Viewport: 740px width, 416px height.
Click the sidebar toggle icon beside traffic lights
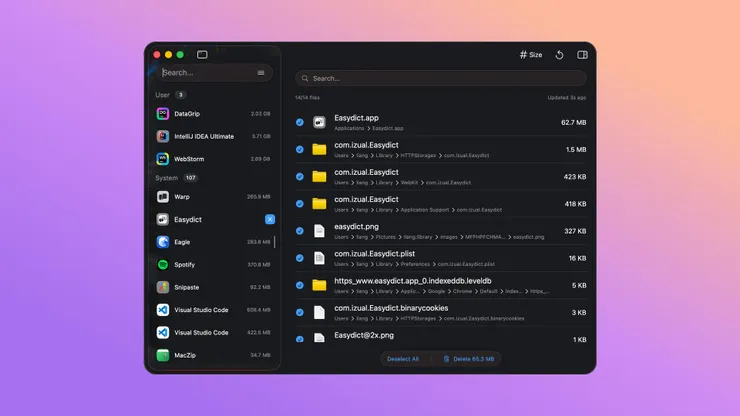202,55
